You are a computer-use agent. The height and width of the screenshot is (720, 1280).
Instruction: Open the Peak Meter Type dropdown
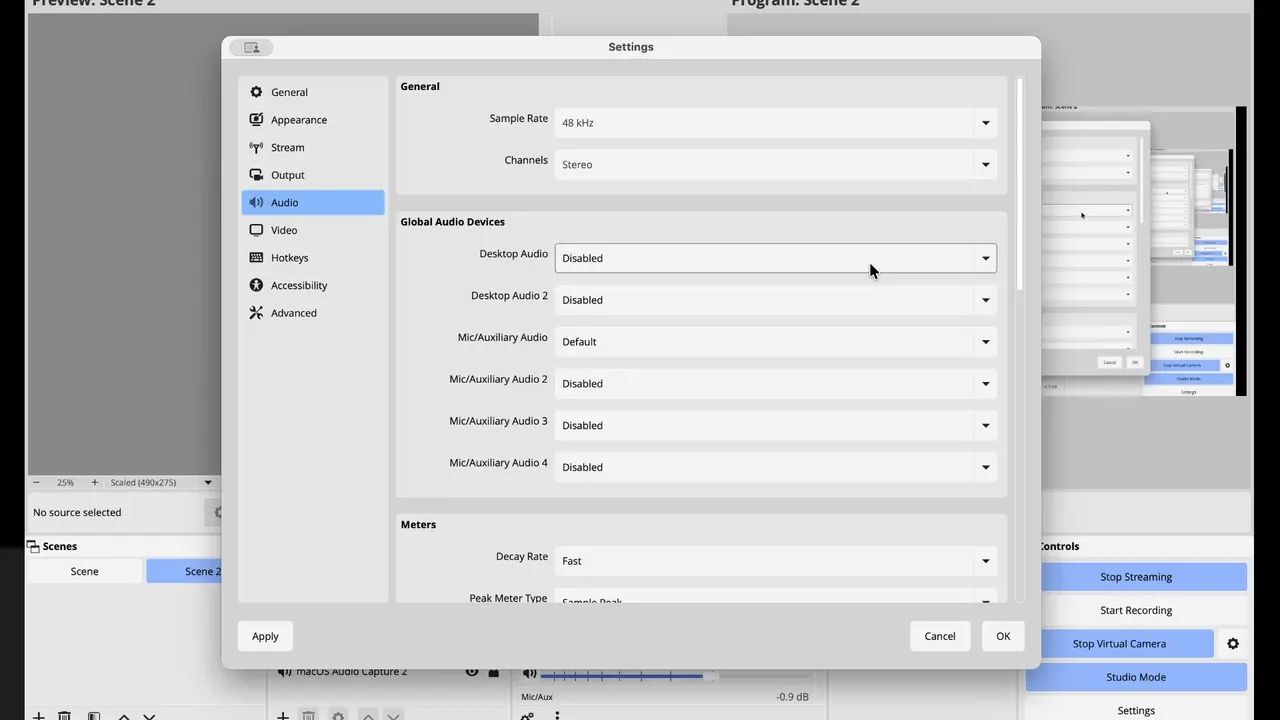point(776,598)
